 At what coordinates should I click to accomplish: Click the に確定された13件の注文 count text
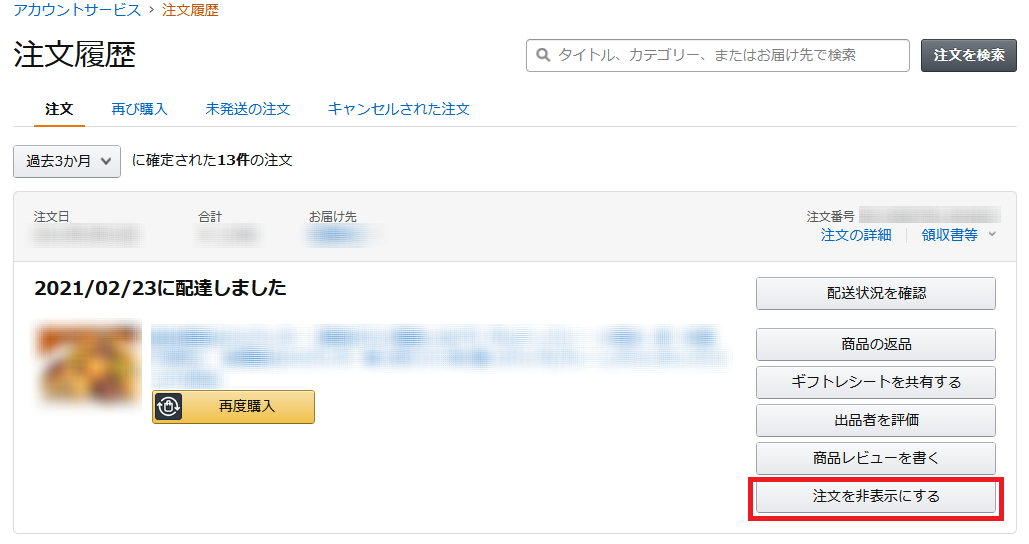(212, 161)
